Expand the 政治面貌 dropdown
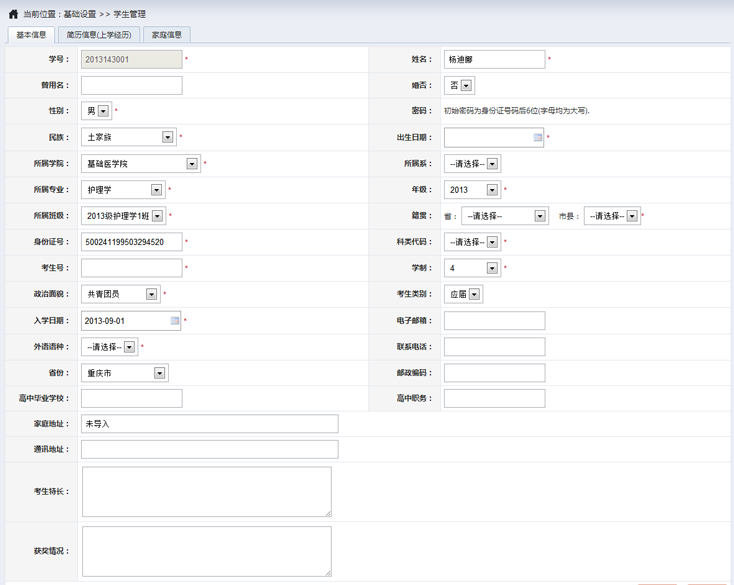 pos(152,294)
